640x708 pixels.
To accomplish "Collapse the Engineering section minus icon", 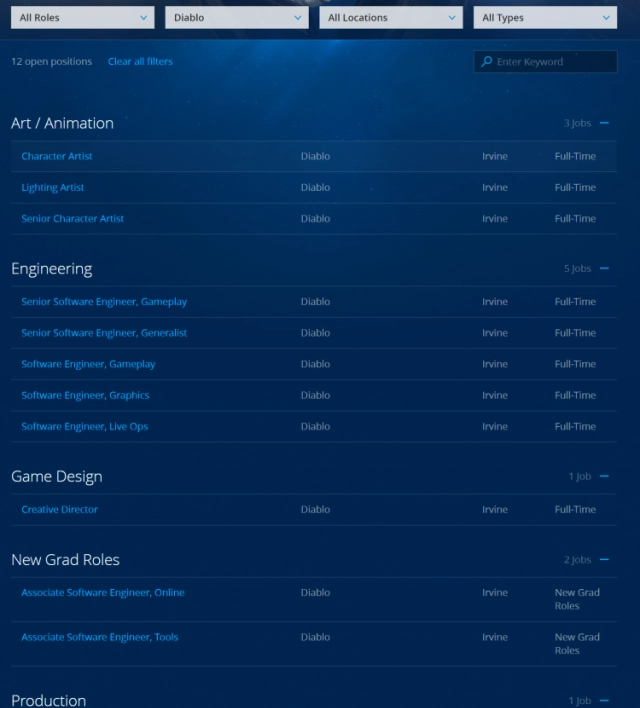I will pyautogui.click(x=604, y=269).
